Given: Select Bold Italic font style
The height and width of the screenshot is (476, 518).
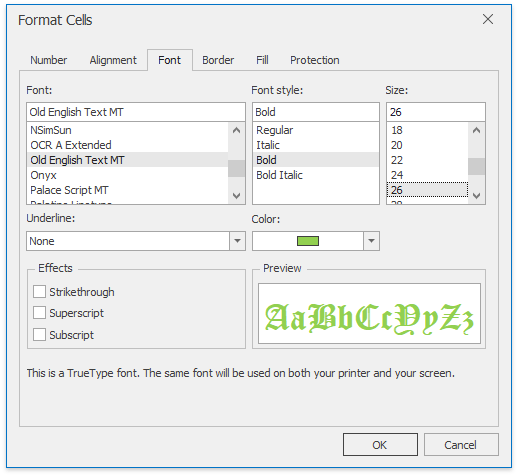Looking at the screenshot, I should (x=316, y=175).
